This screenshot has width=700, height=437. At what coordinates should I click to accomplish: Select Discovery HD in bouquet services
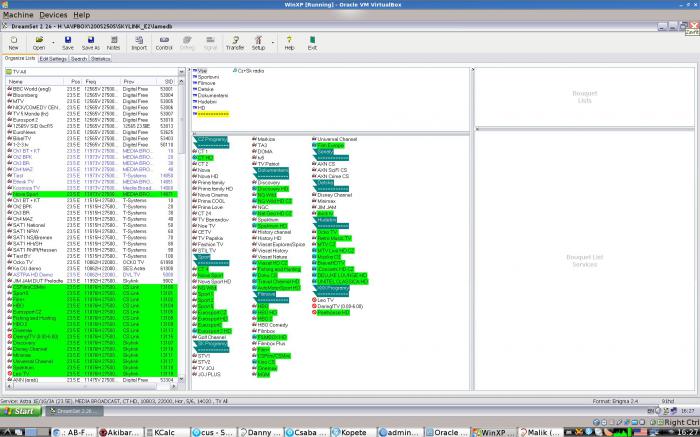click(271, 189)
